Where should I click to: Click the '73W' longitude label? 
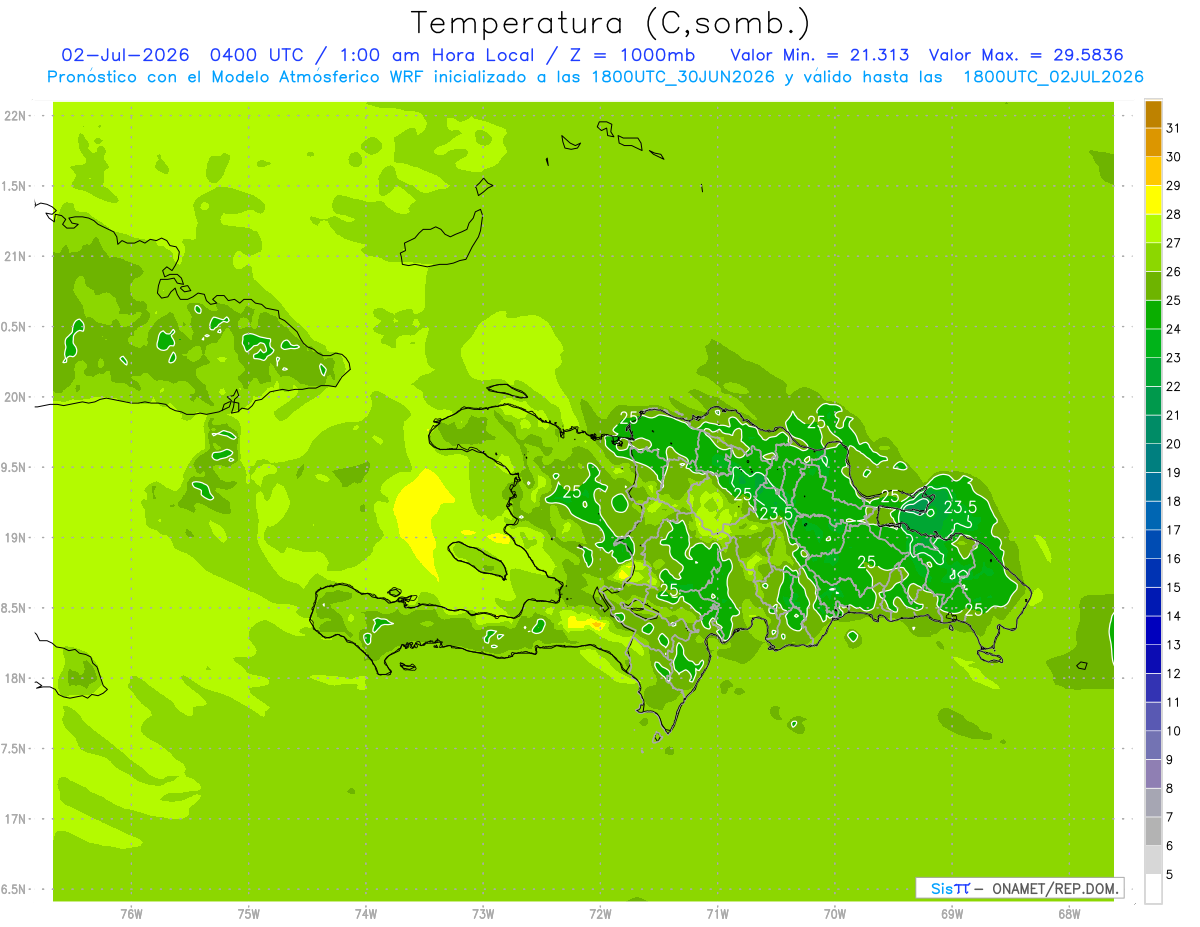(483, 914)
